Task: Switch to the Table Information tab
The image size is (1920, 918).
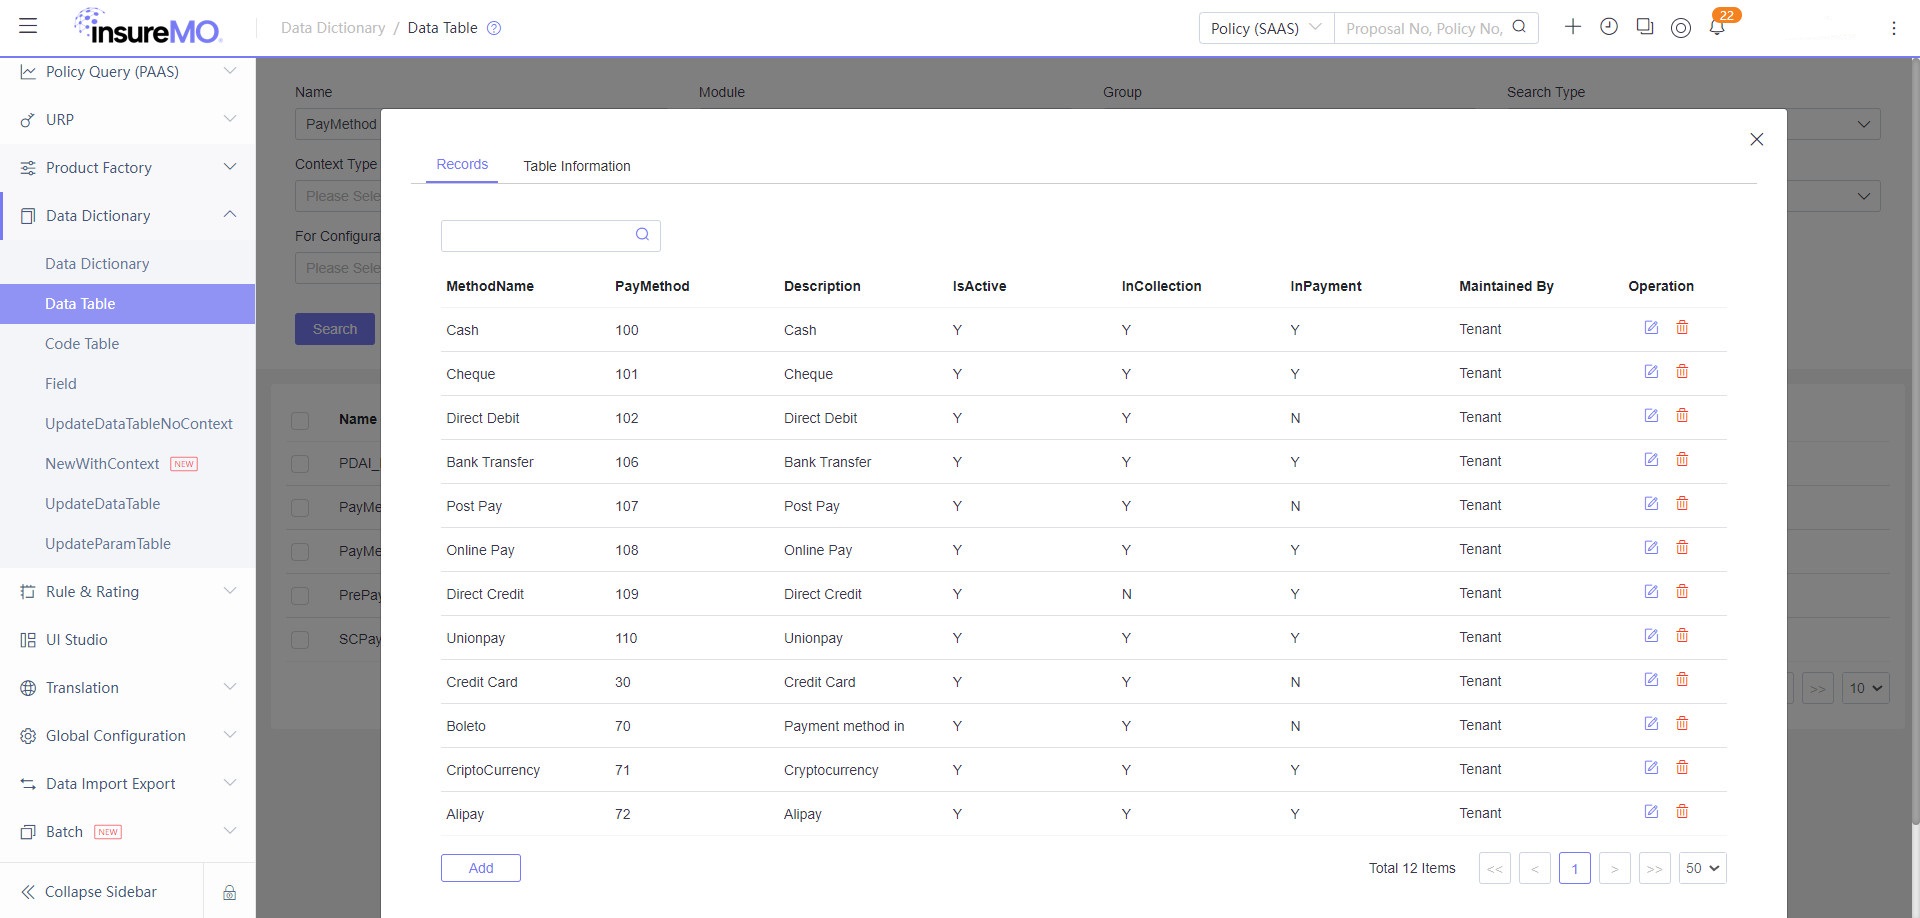Action: pyautogui.click(x=577, y=166)
